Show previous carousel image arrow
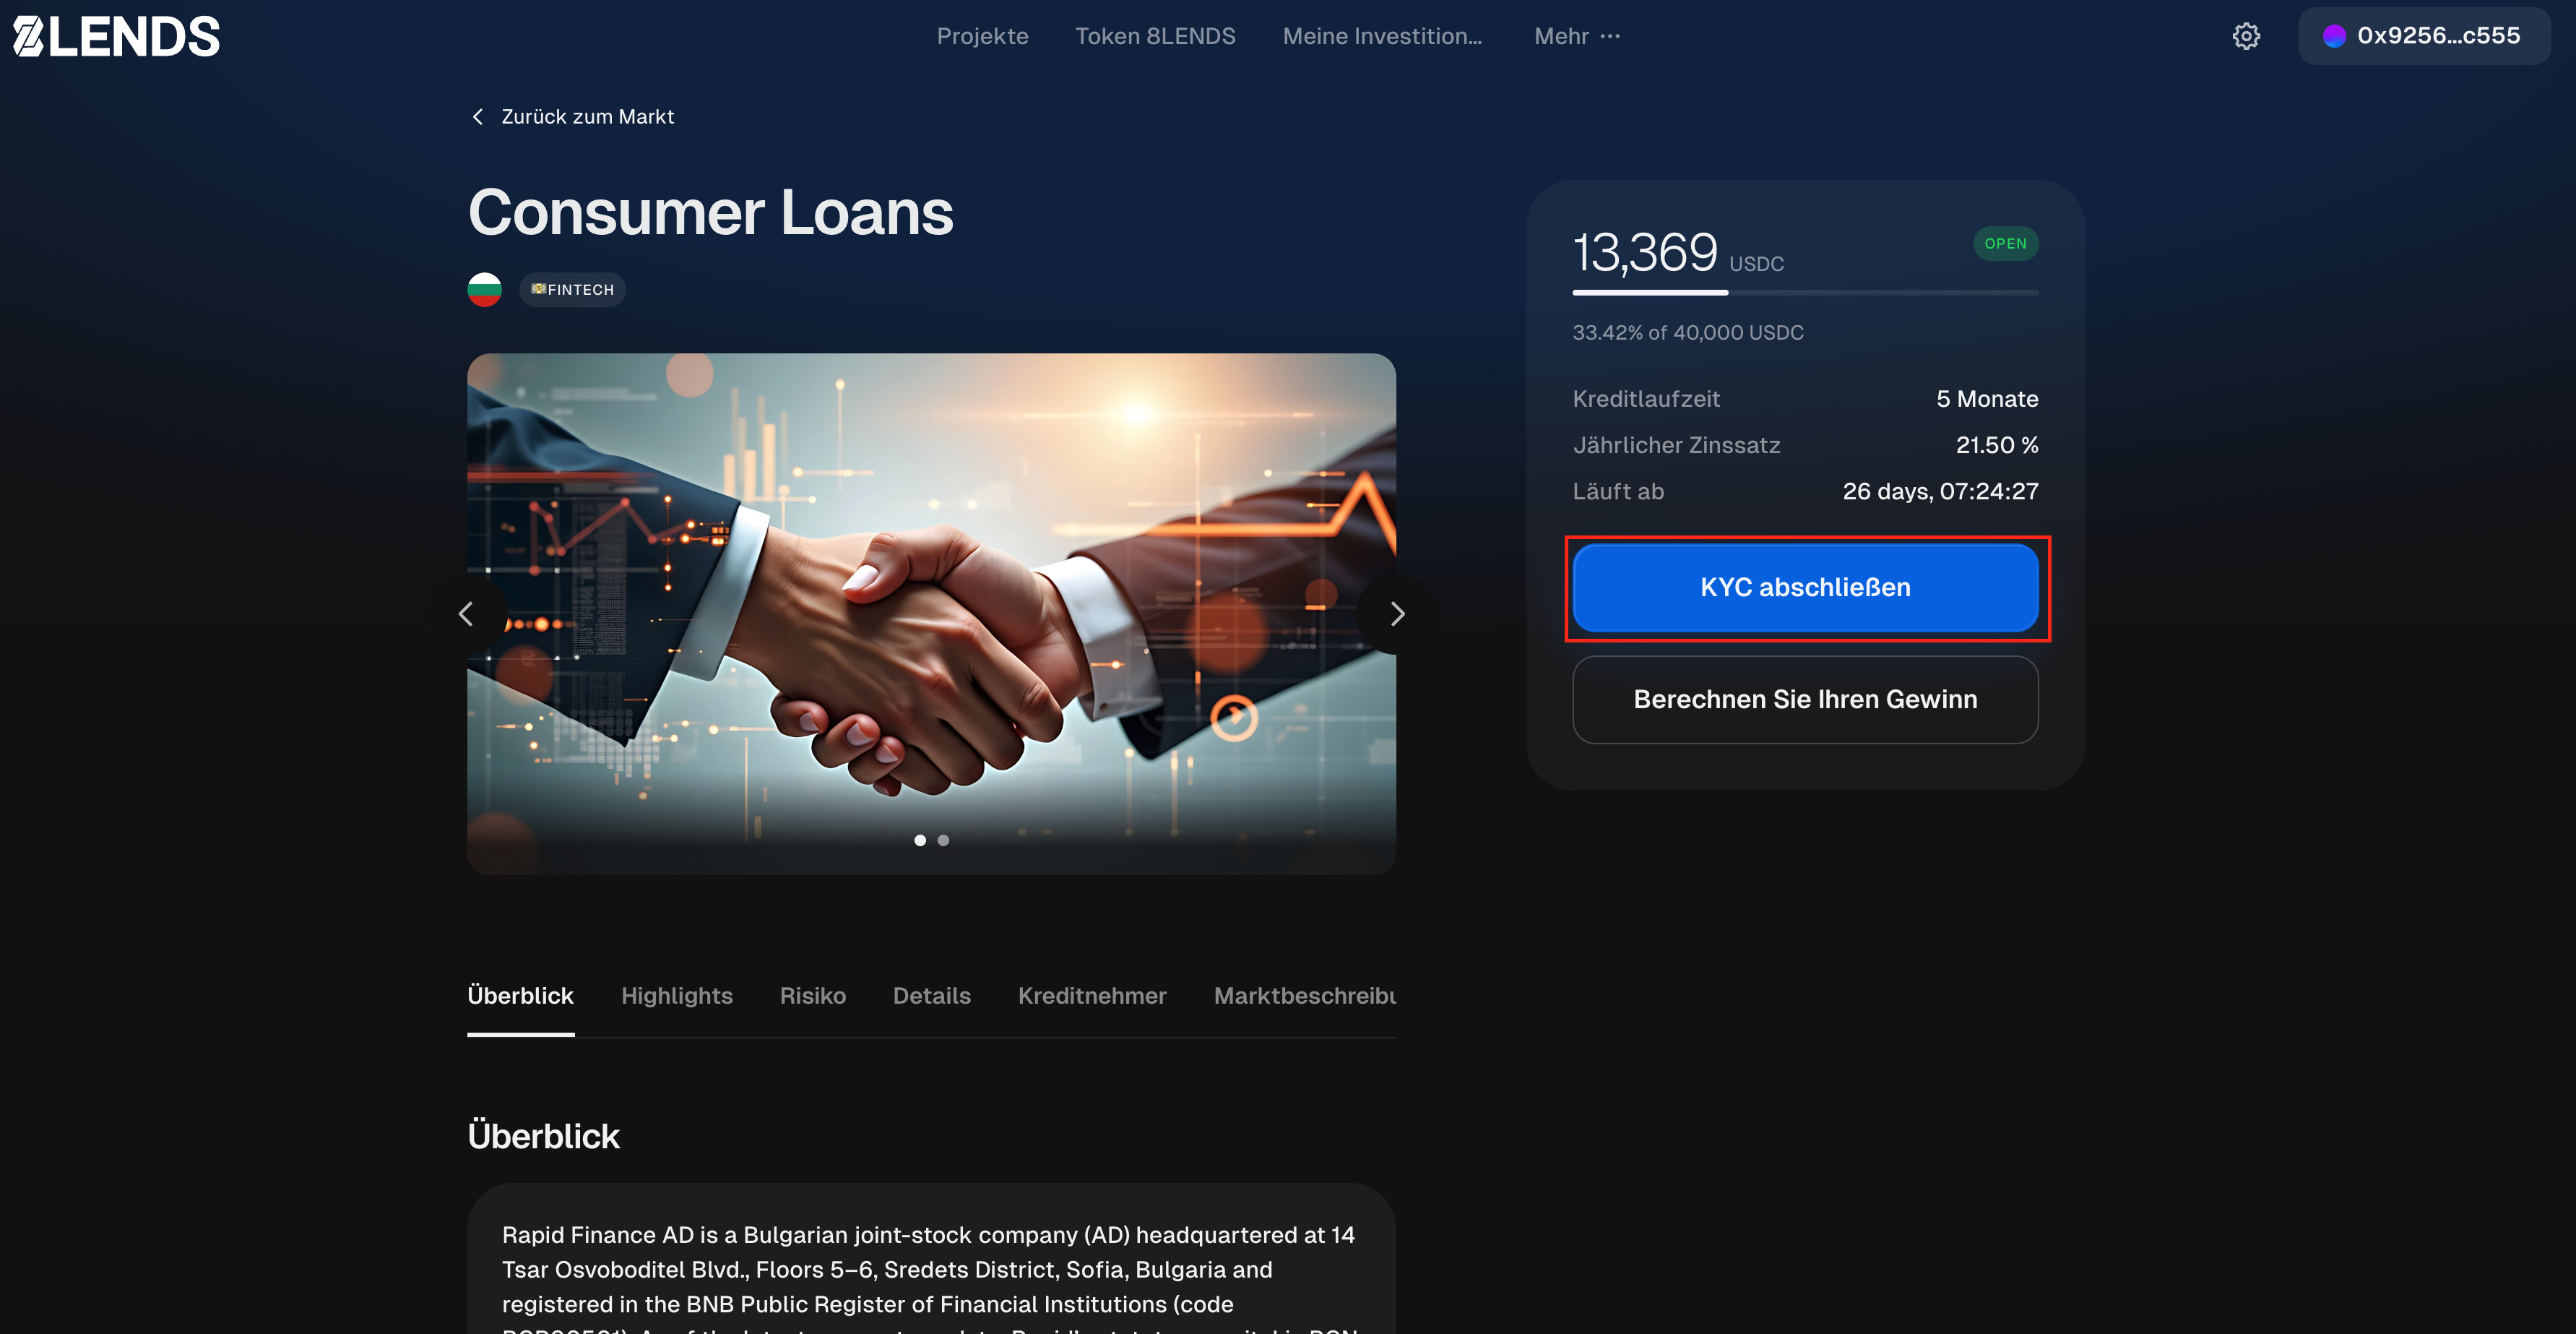The height and width of the screenshot is (1334, 2576). click(466, 614)
